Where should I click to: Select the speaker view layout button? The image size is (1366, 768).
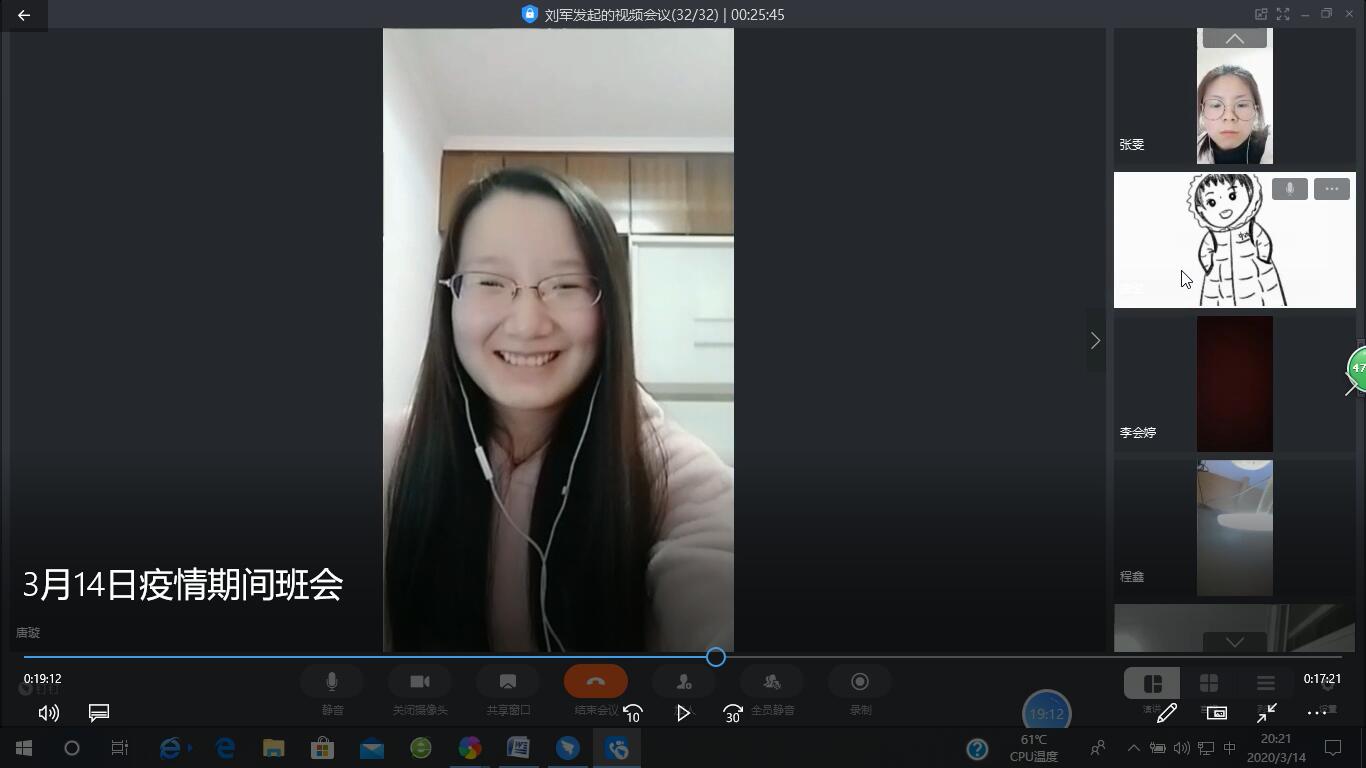pyautogui.click(x=1152, y=683)
